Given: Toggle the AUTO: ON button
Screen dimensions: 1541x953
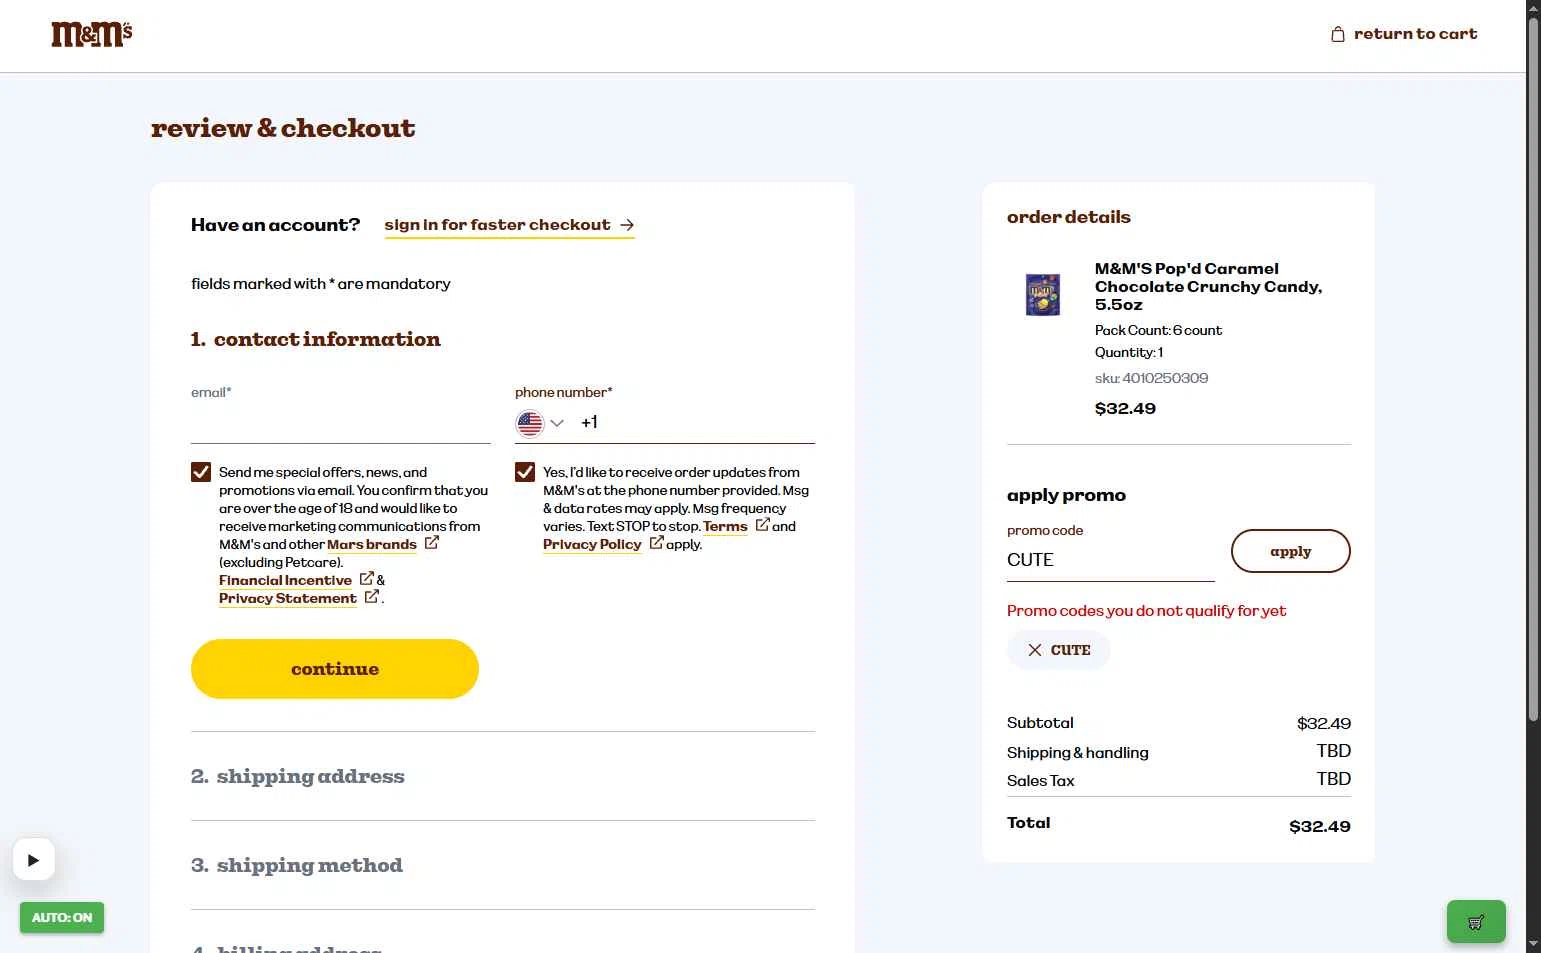Looking at the screenshot, I should tap(62, 918).
